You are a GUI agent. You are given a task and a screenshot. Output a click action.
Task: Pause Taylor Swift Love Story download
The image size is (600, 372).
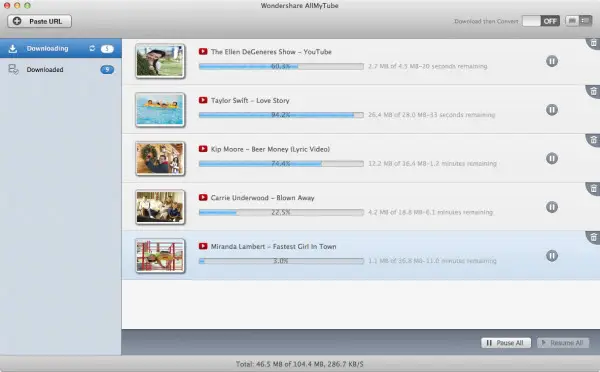(x=552, y=109)
